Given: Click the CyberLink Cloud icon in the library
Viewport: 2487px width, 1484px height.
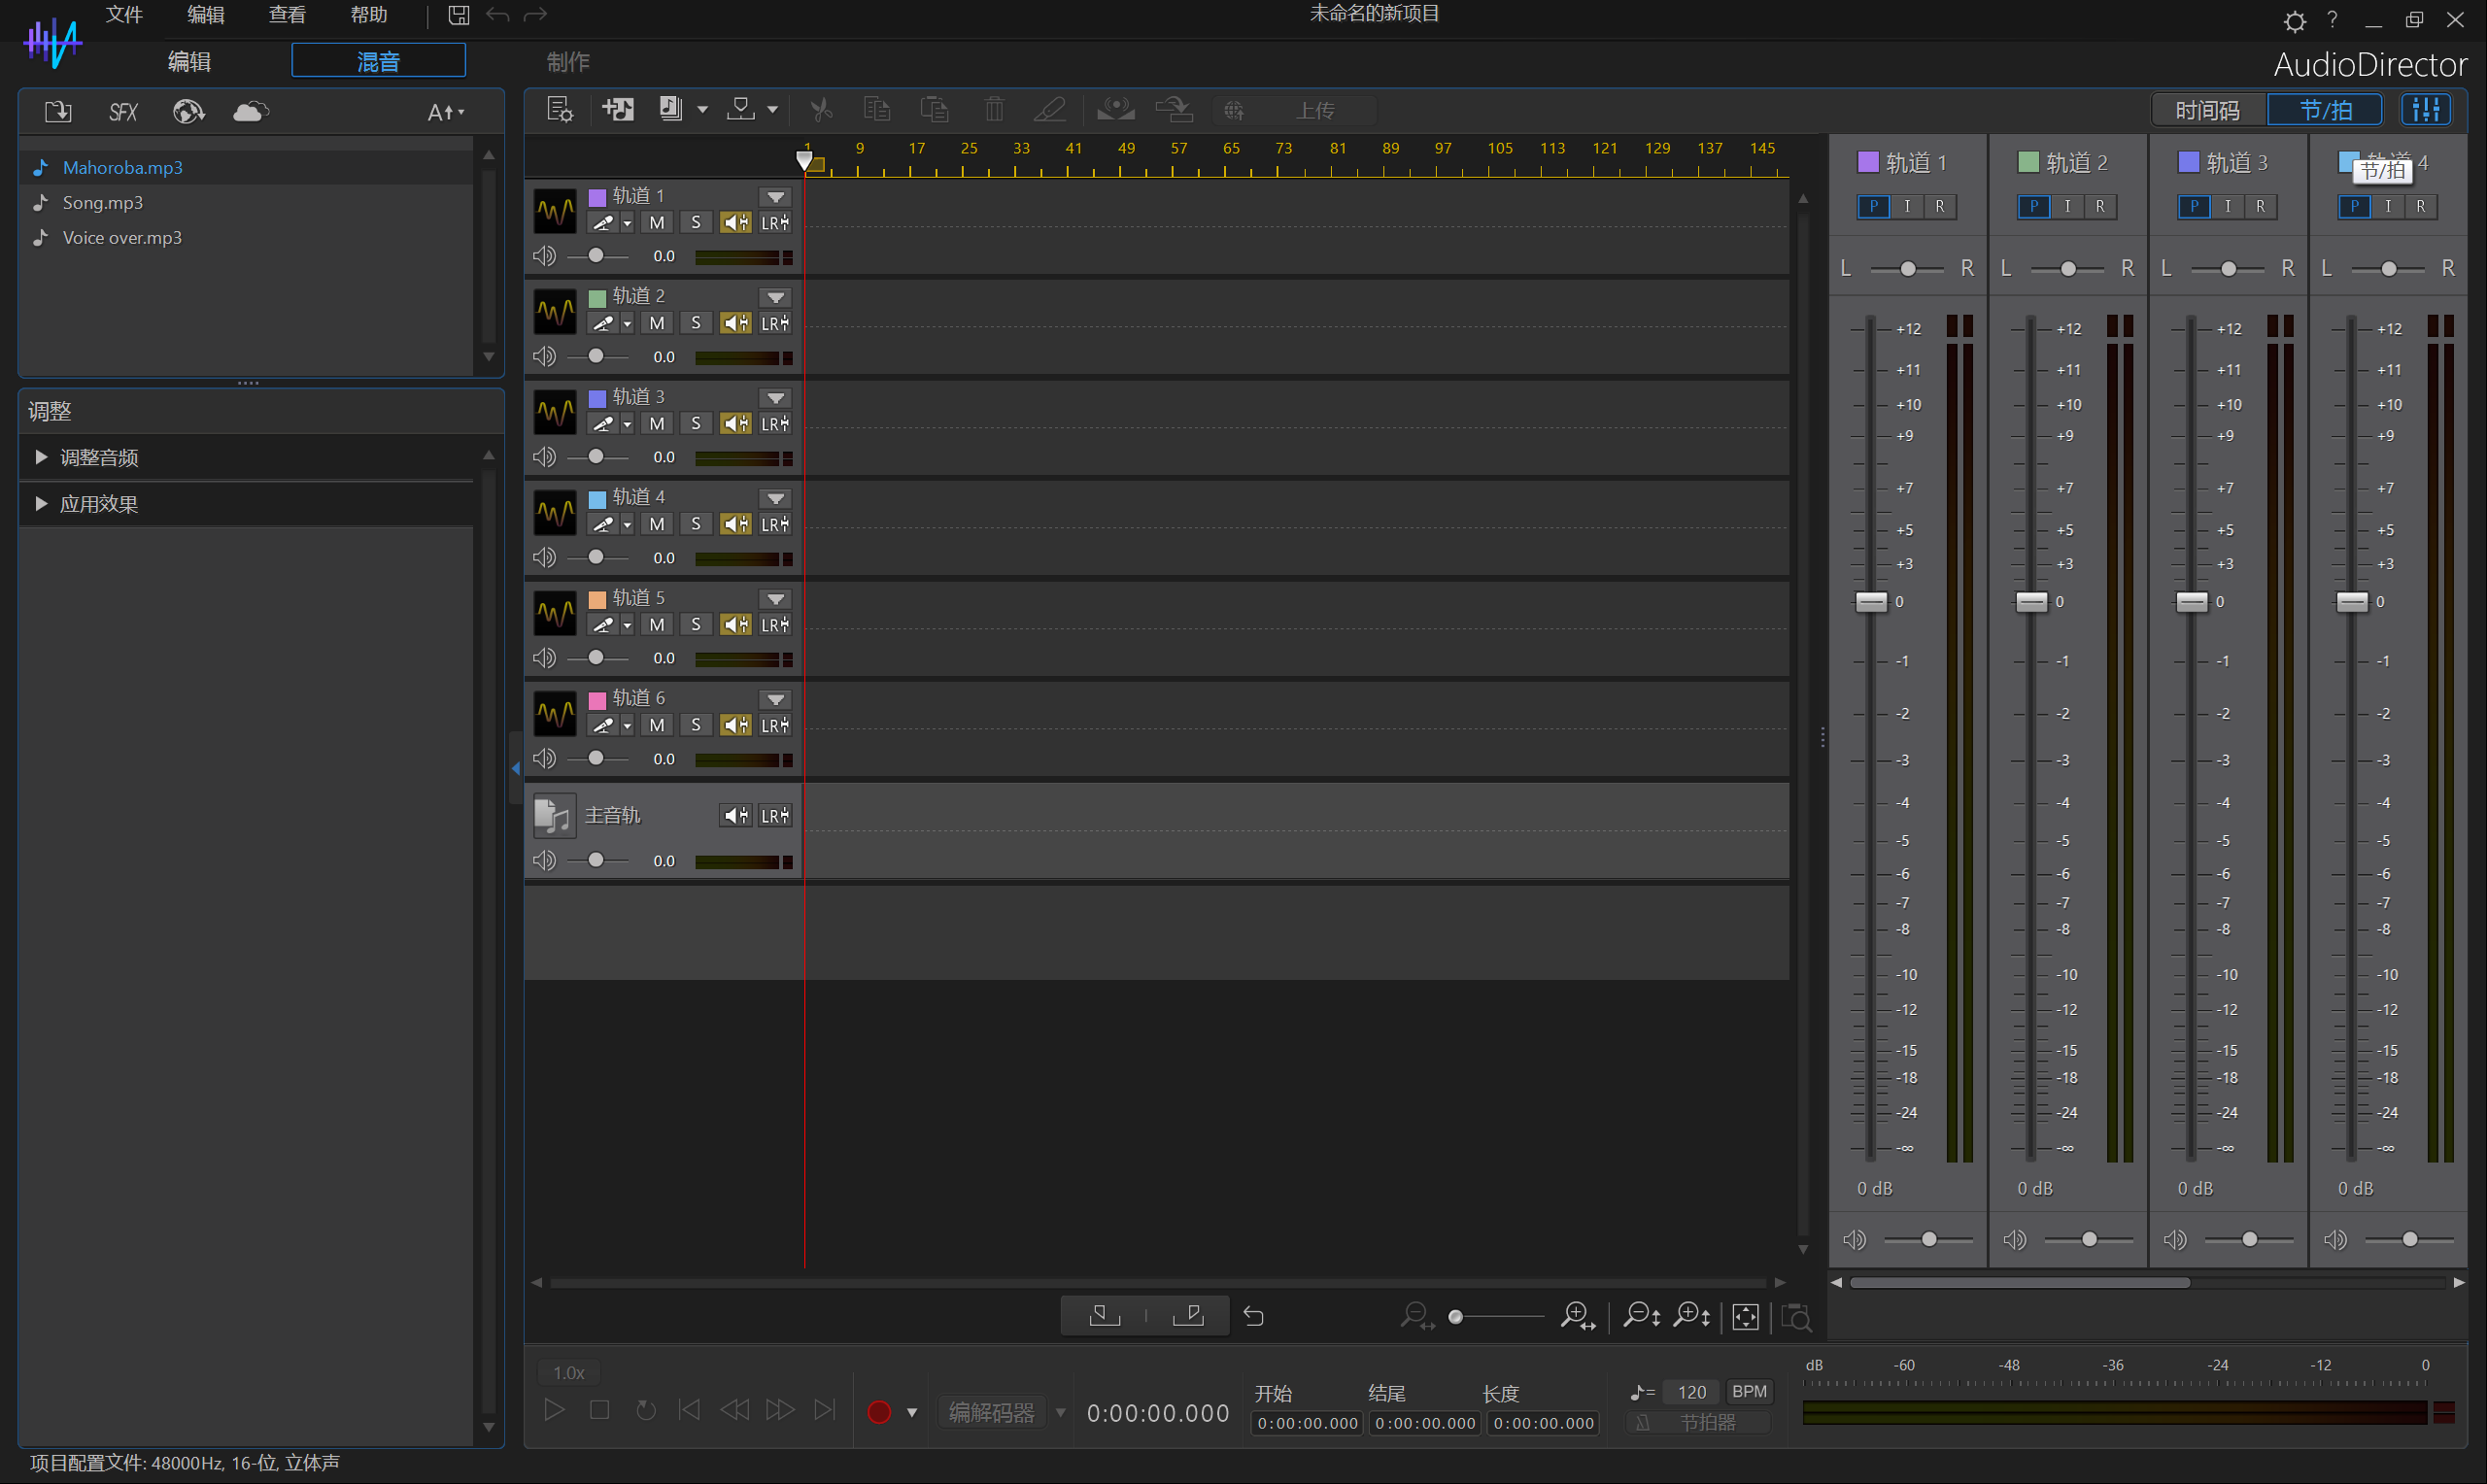Looking at the screenshot, I should [250, 112].
